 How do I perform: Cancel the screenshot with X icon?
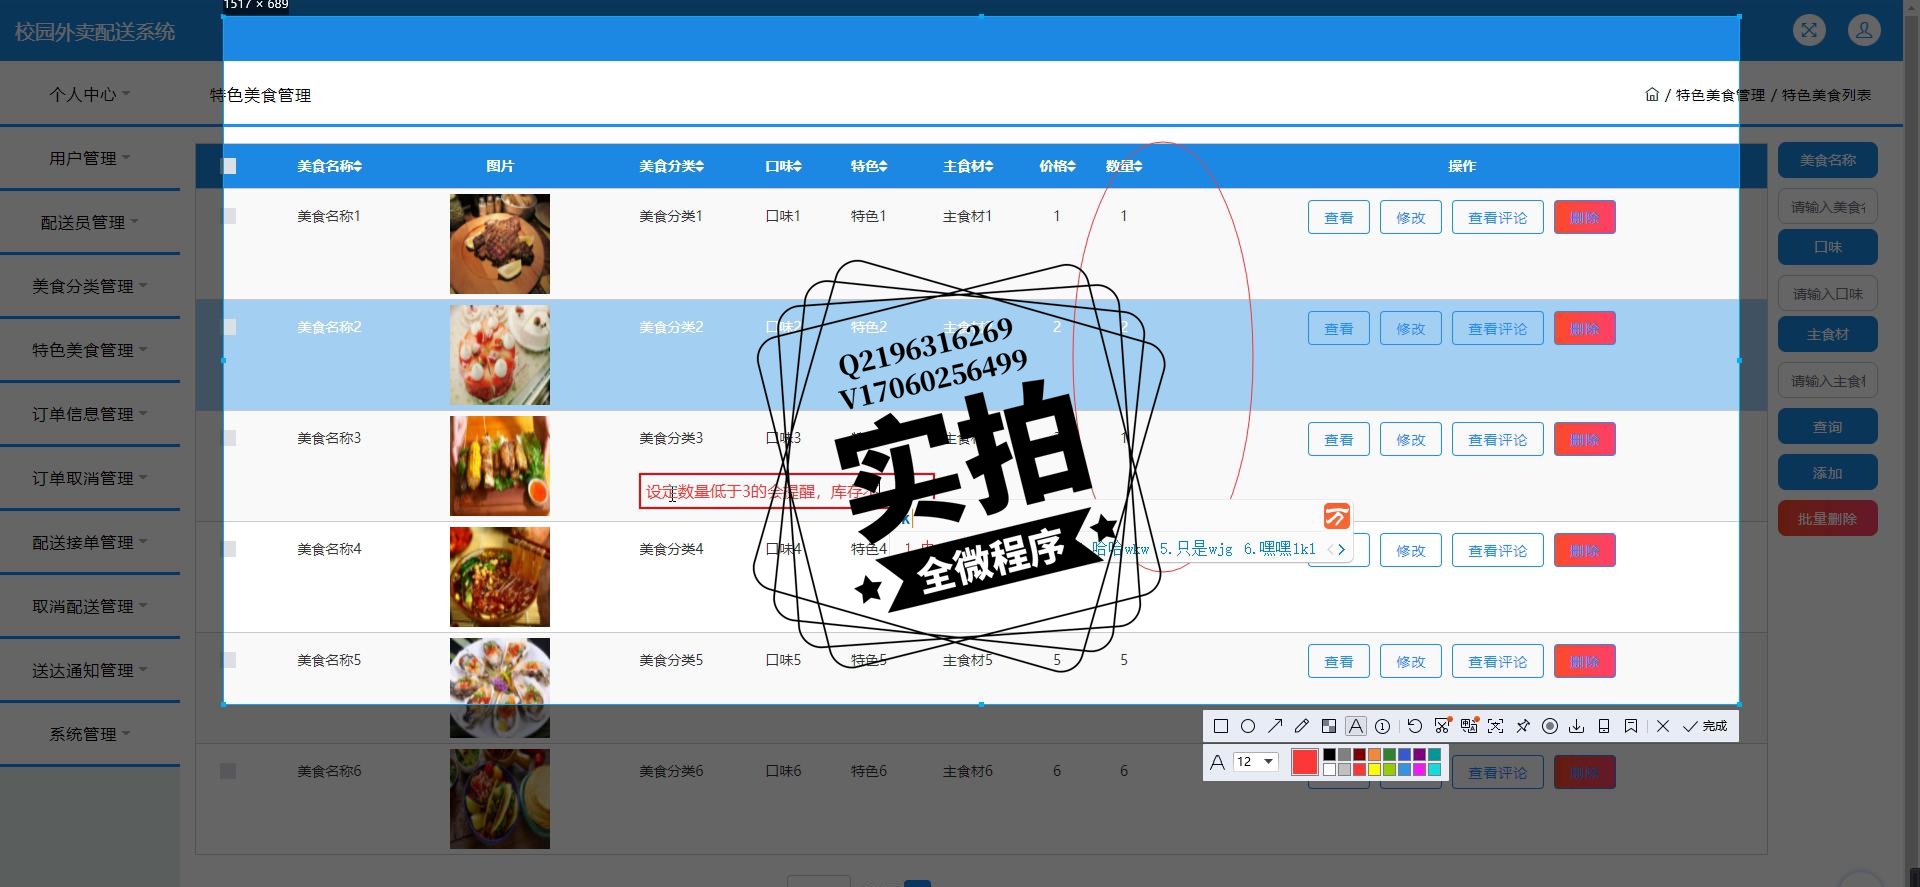pyautogui.click(x=1663, y=726)
